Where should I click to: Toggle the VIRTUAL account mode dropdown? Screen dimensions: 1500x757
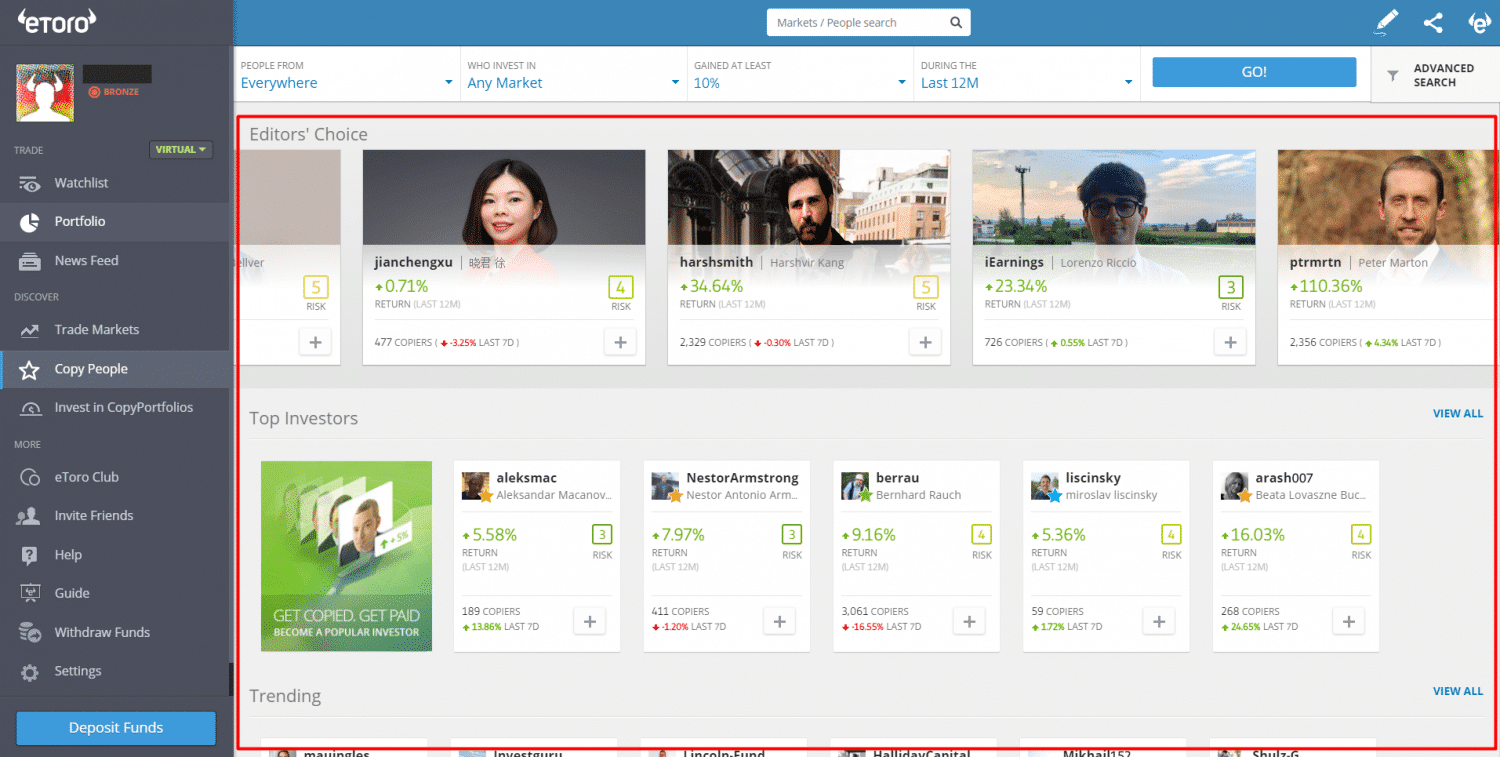tap(181, 150)
